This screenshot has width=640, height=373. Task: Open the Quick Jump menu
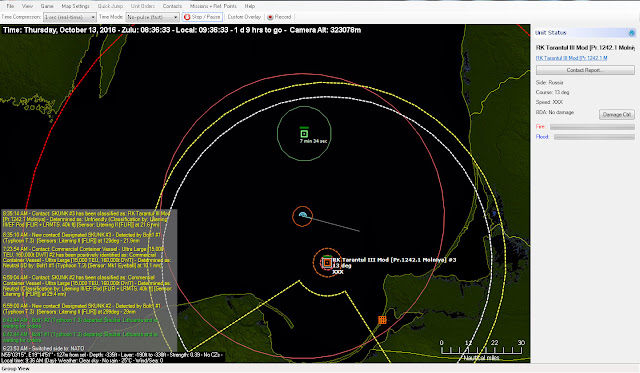coord(110,6)
